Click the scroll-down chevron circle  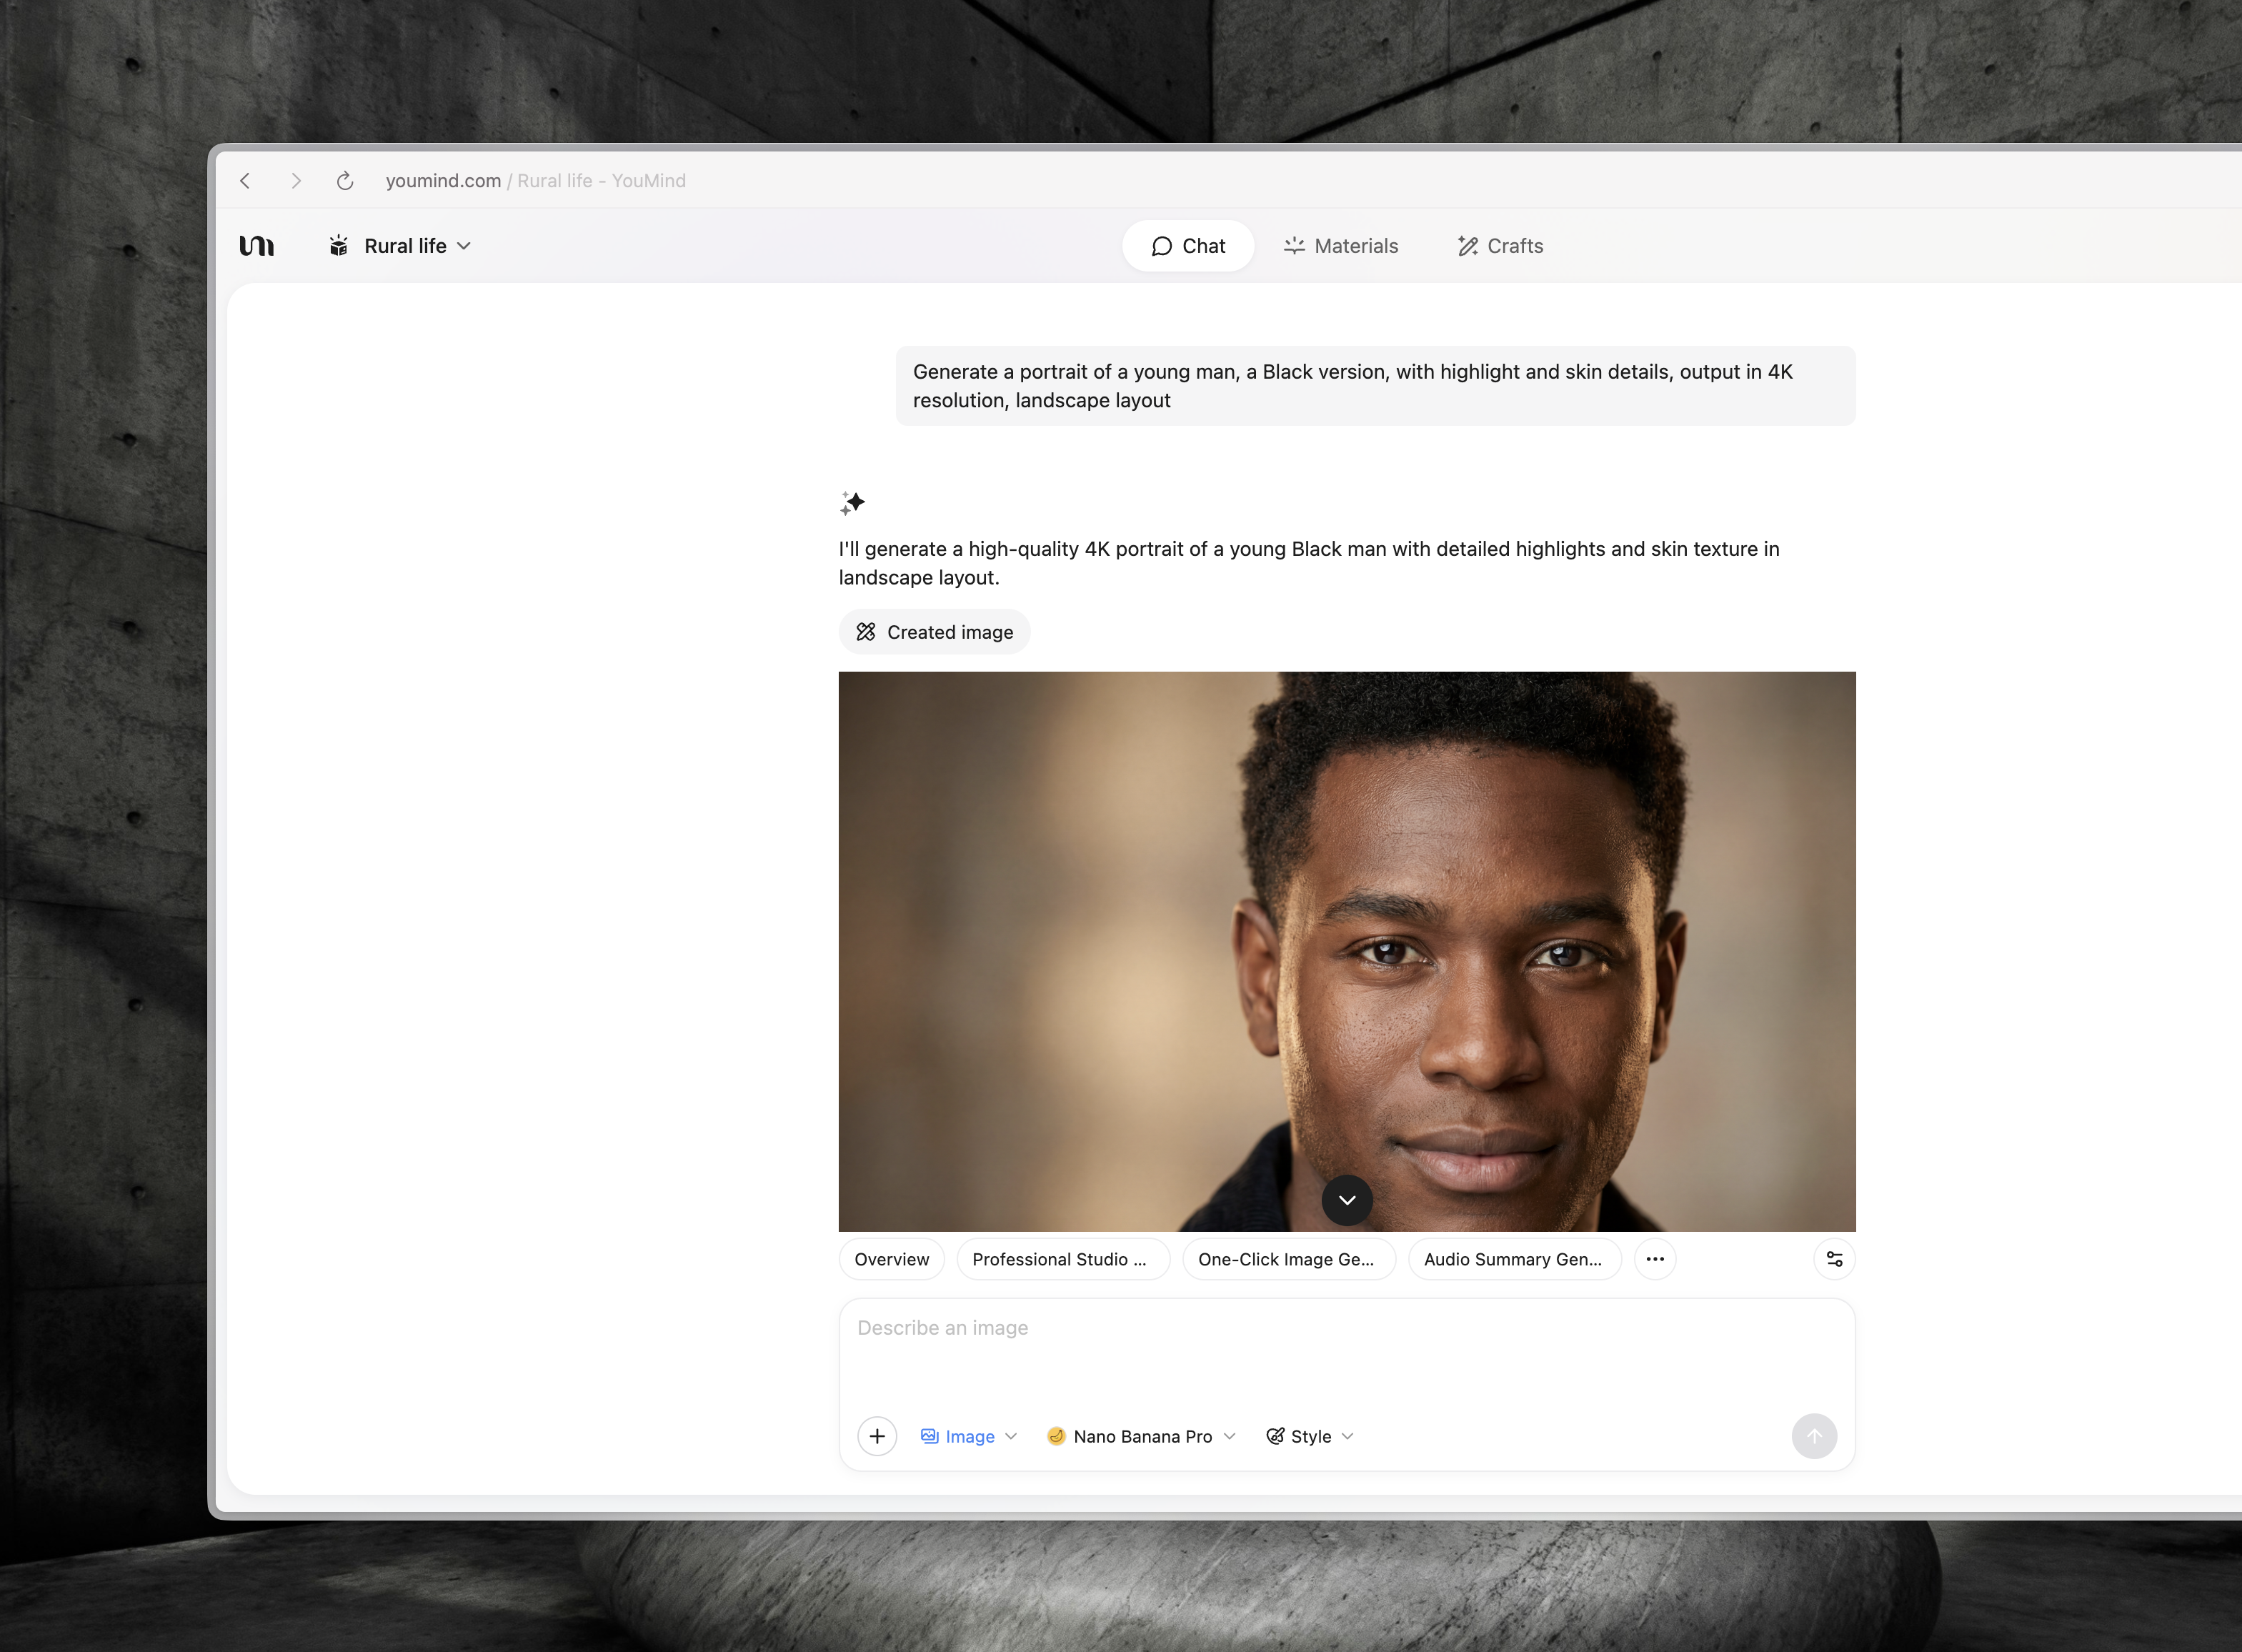[1347, 1200]
